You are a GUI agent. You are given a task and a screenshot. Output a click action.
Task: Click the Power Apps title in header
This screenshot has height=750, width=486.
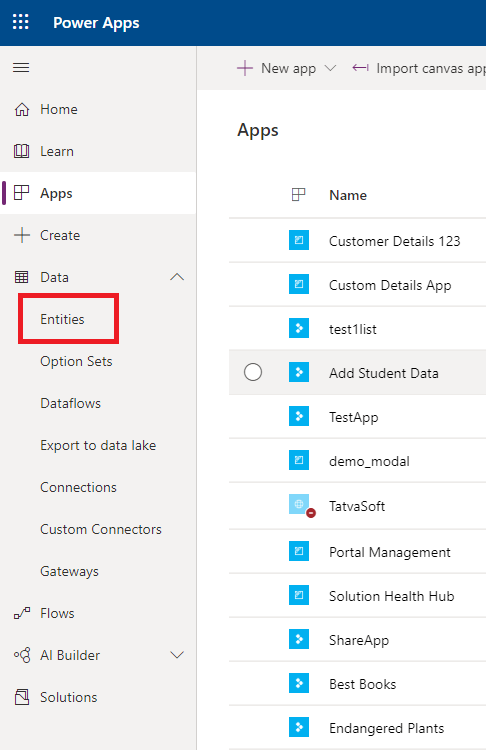(96, 23)
